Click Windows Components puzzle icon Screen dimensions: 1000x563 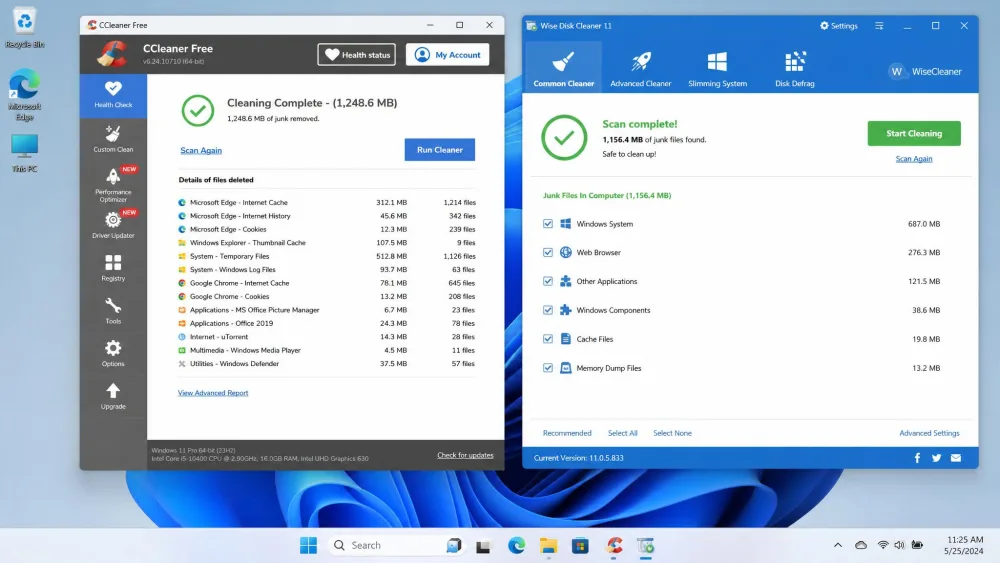click(566, 310)
